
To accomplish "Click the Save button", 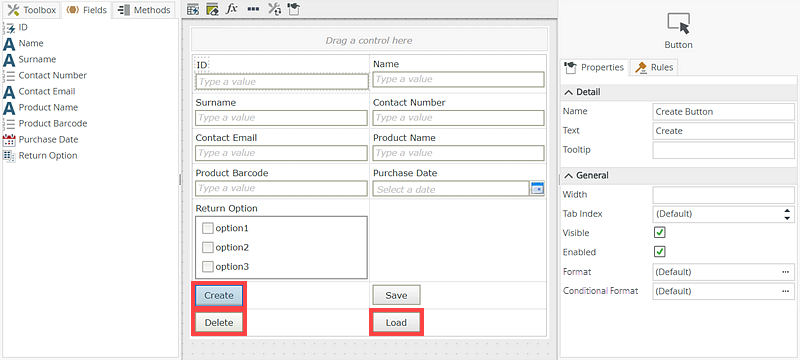I will tap(396, 295).
